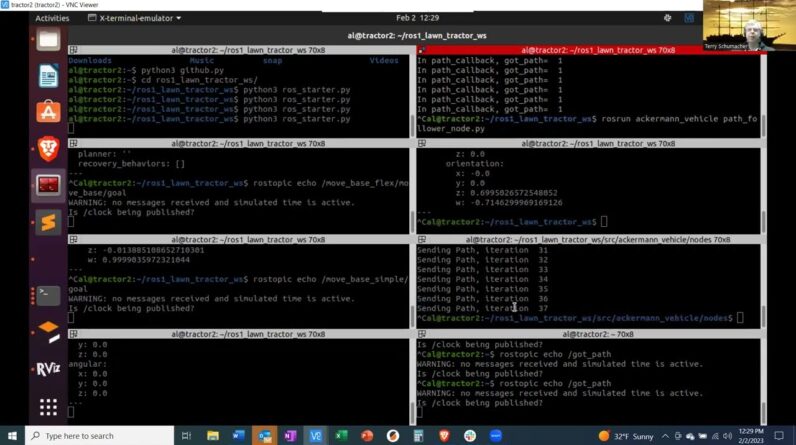Click the Windows search box
The height and width of the screenshot is (445, 796).
[100, 436]
